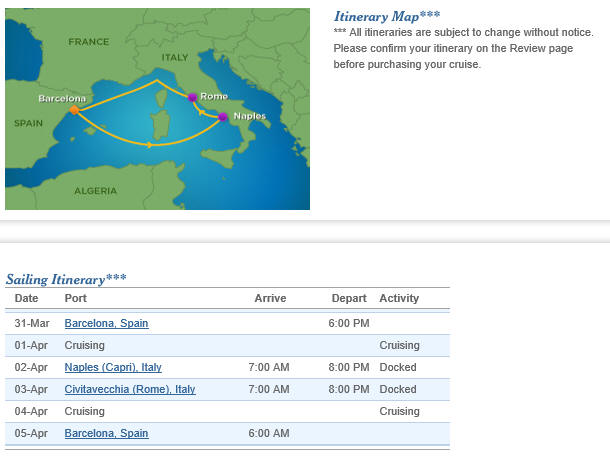This screenshot has height=456, width=610.
Task: Click the arrow on the southern route line
Action: pyautogui.click(x=149, y=145)
